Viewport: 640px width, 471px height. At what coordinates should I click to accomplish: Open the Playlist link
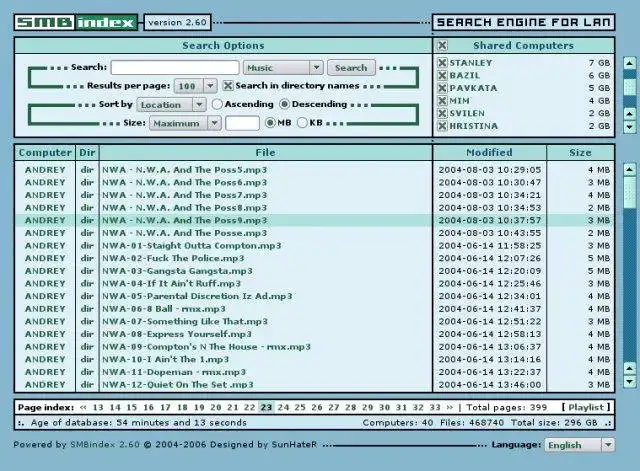[x=586, y=407]
